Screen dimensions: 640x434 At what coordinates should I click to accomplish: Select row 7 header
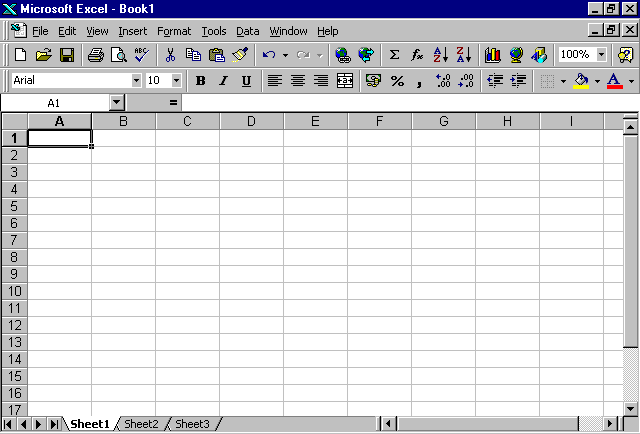click(14, 240)
